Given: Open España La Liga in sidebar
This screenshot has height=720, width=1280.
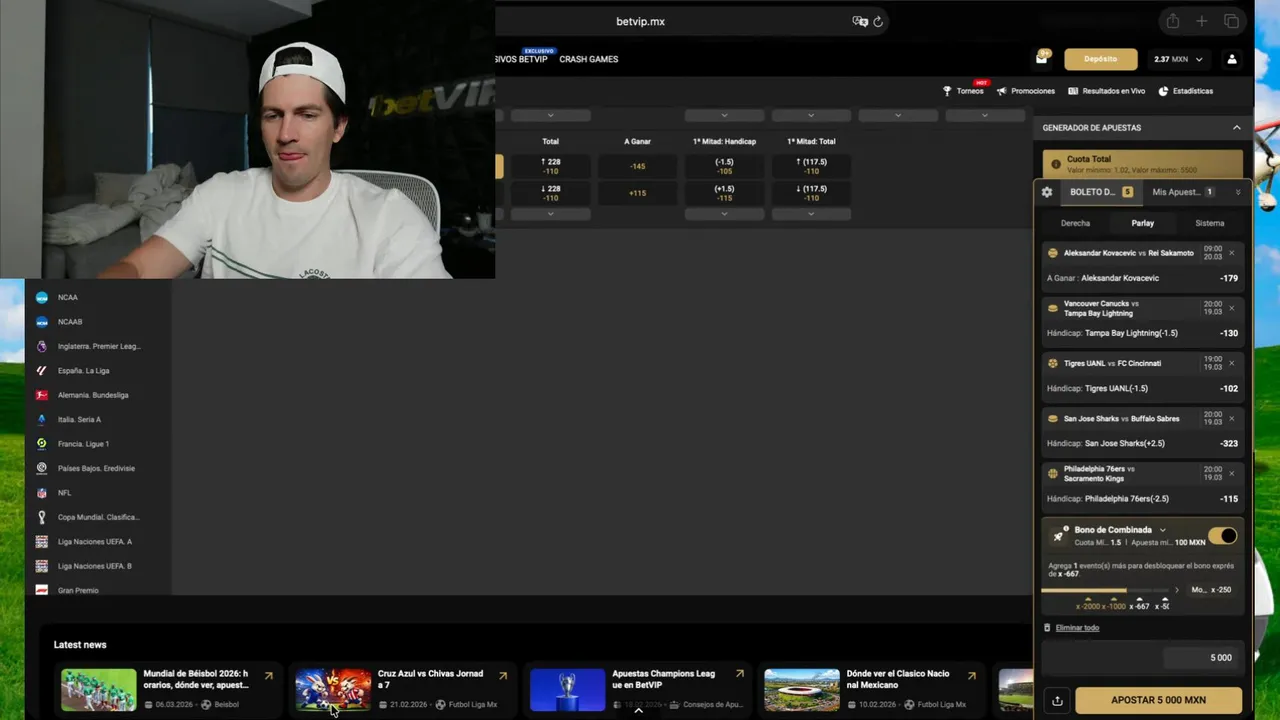Looking at the screenshot, I should [83, 371].
